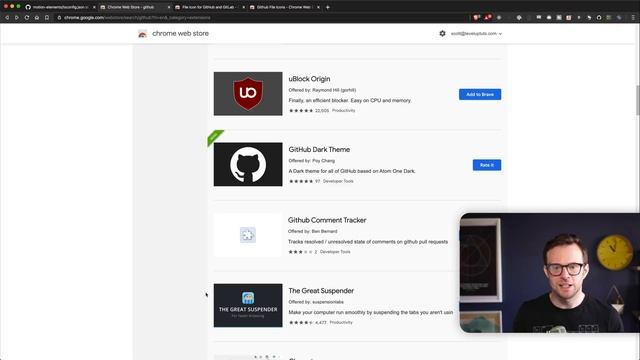The height and width of the screenshot is (360, 640).
Task: Click the Github Comment Tracker star rating
Action: [300, 252]
